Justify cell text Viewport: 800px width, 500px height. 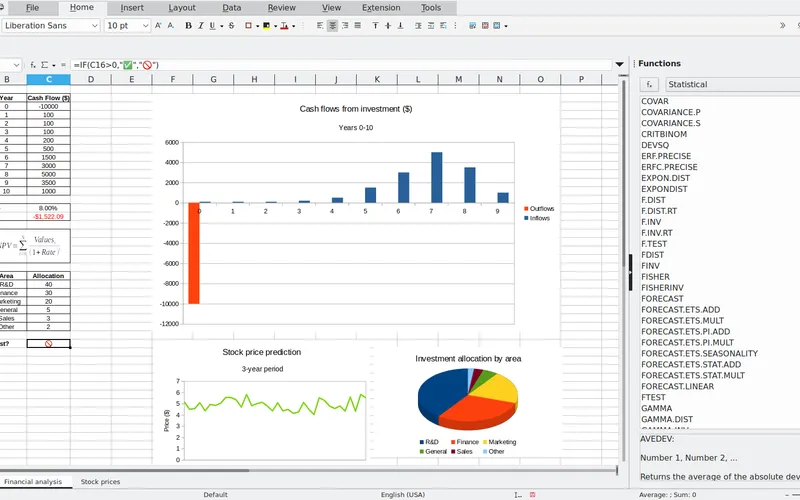[x=357, y=26]
